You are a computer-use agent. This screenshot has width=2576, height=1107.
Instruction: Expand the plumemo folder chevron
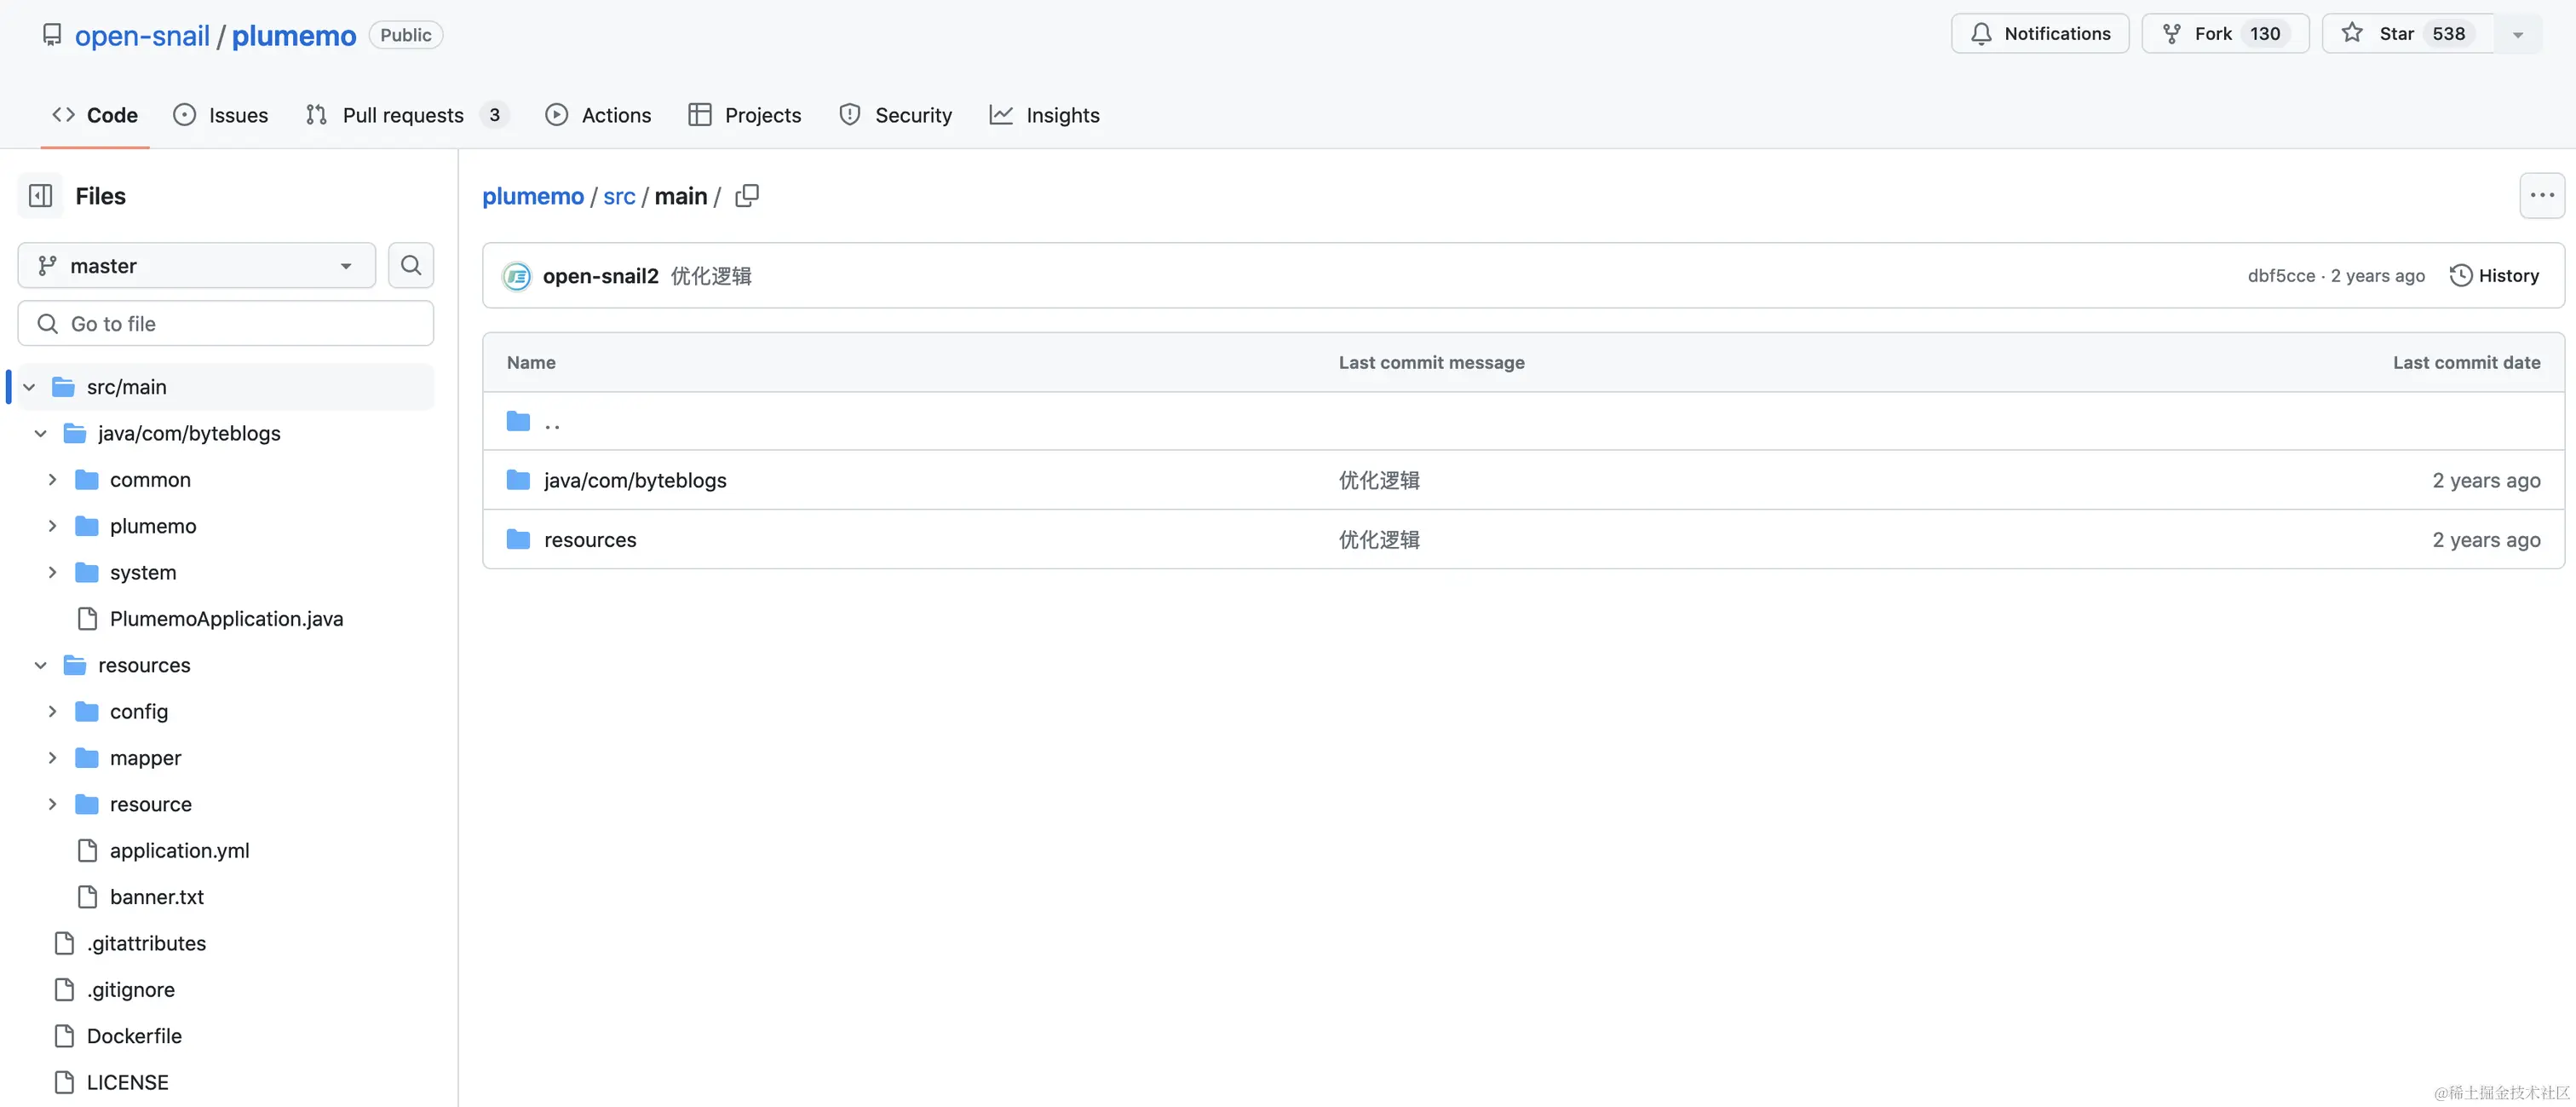tap(52, 526)
